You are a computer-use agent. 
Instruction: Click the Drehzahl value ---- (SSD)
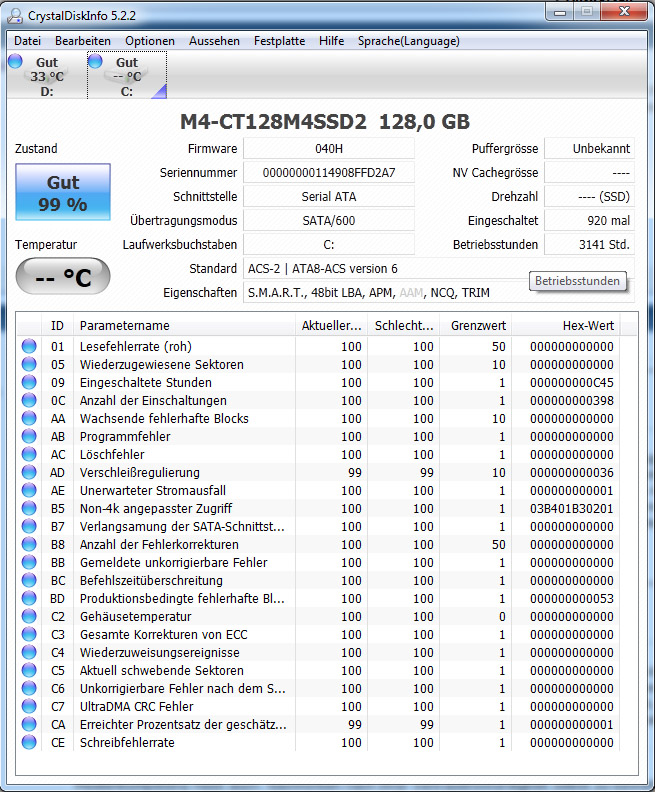point(589,196)
